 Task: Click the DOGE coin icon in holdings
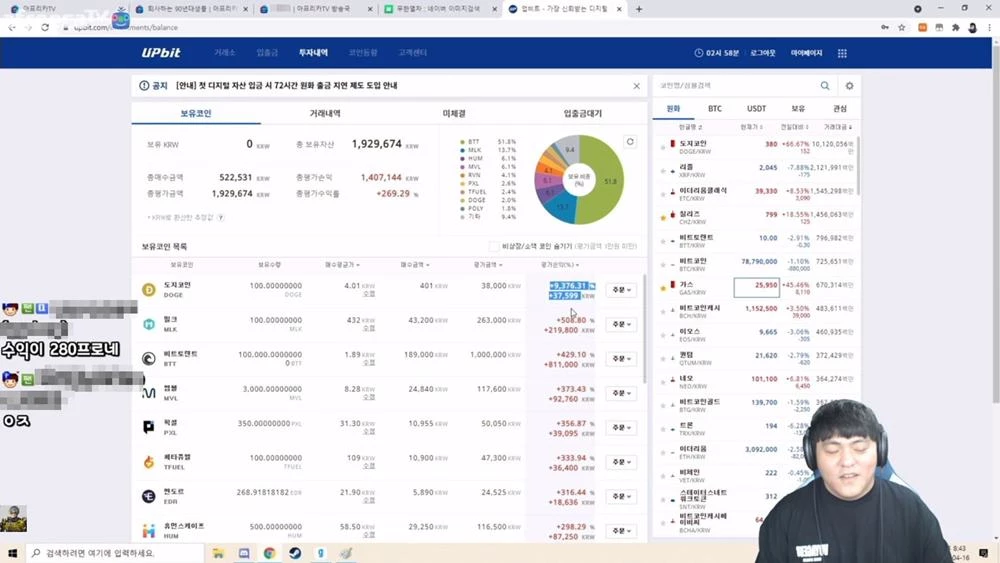coord(148,290)
